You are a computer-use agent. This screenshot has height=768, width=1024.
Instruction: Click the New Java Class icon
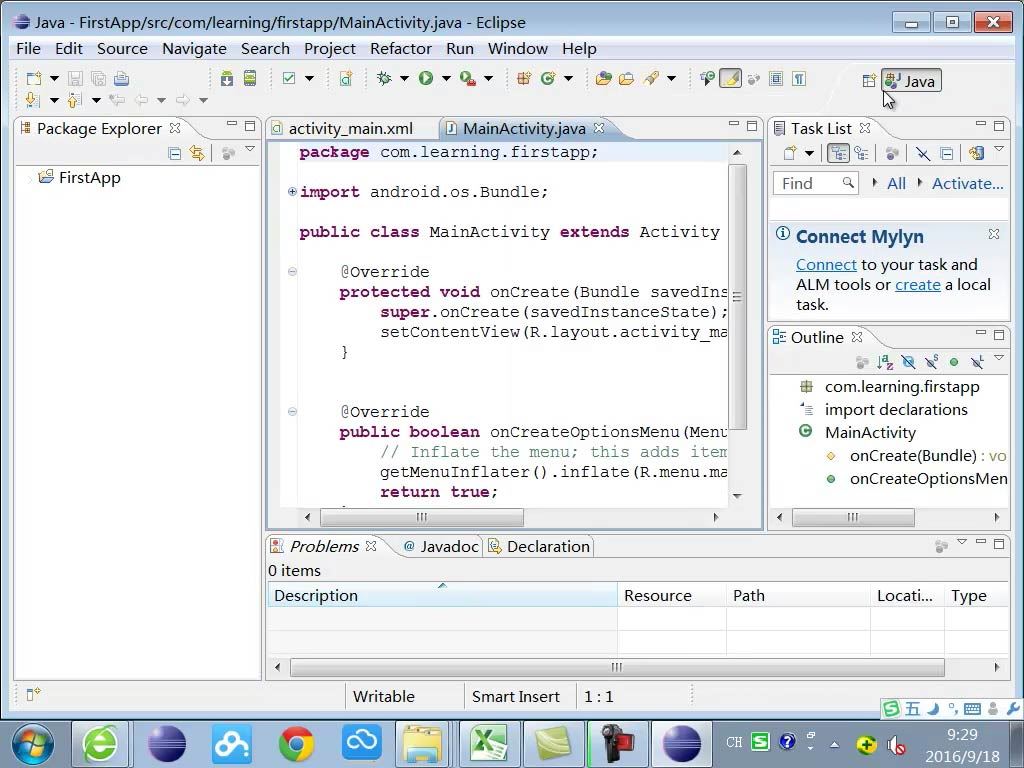point(548,79)
